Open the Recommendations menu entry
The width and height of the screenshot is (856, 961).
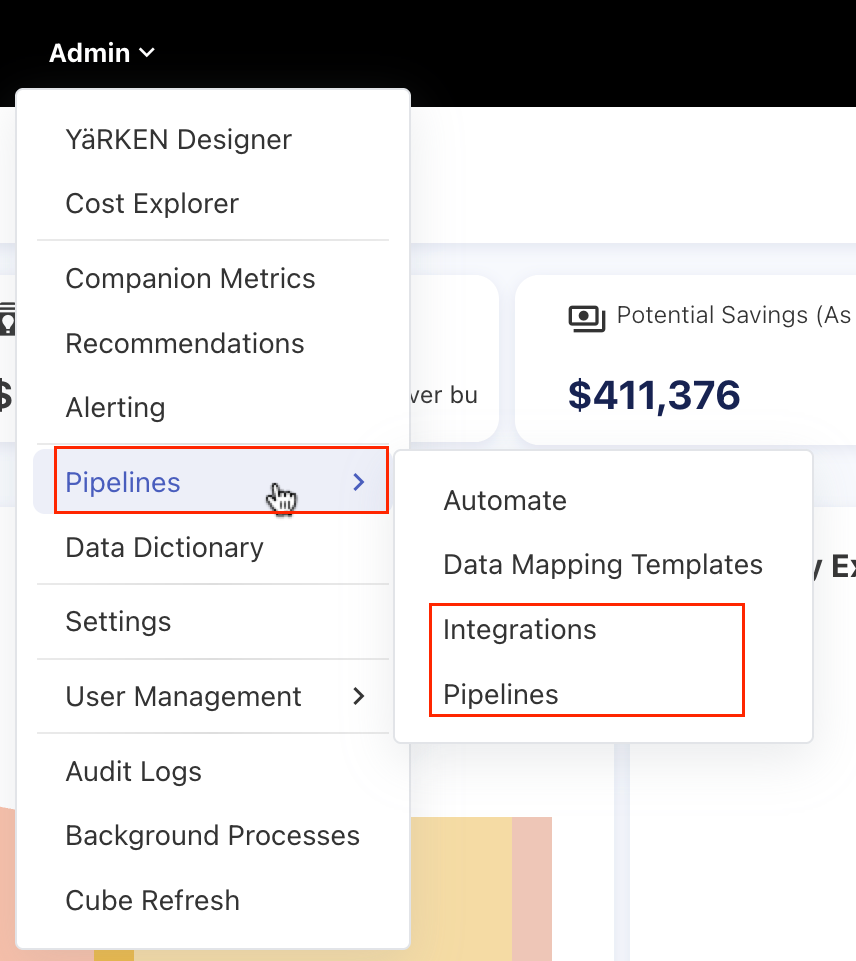[184, 343]
